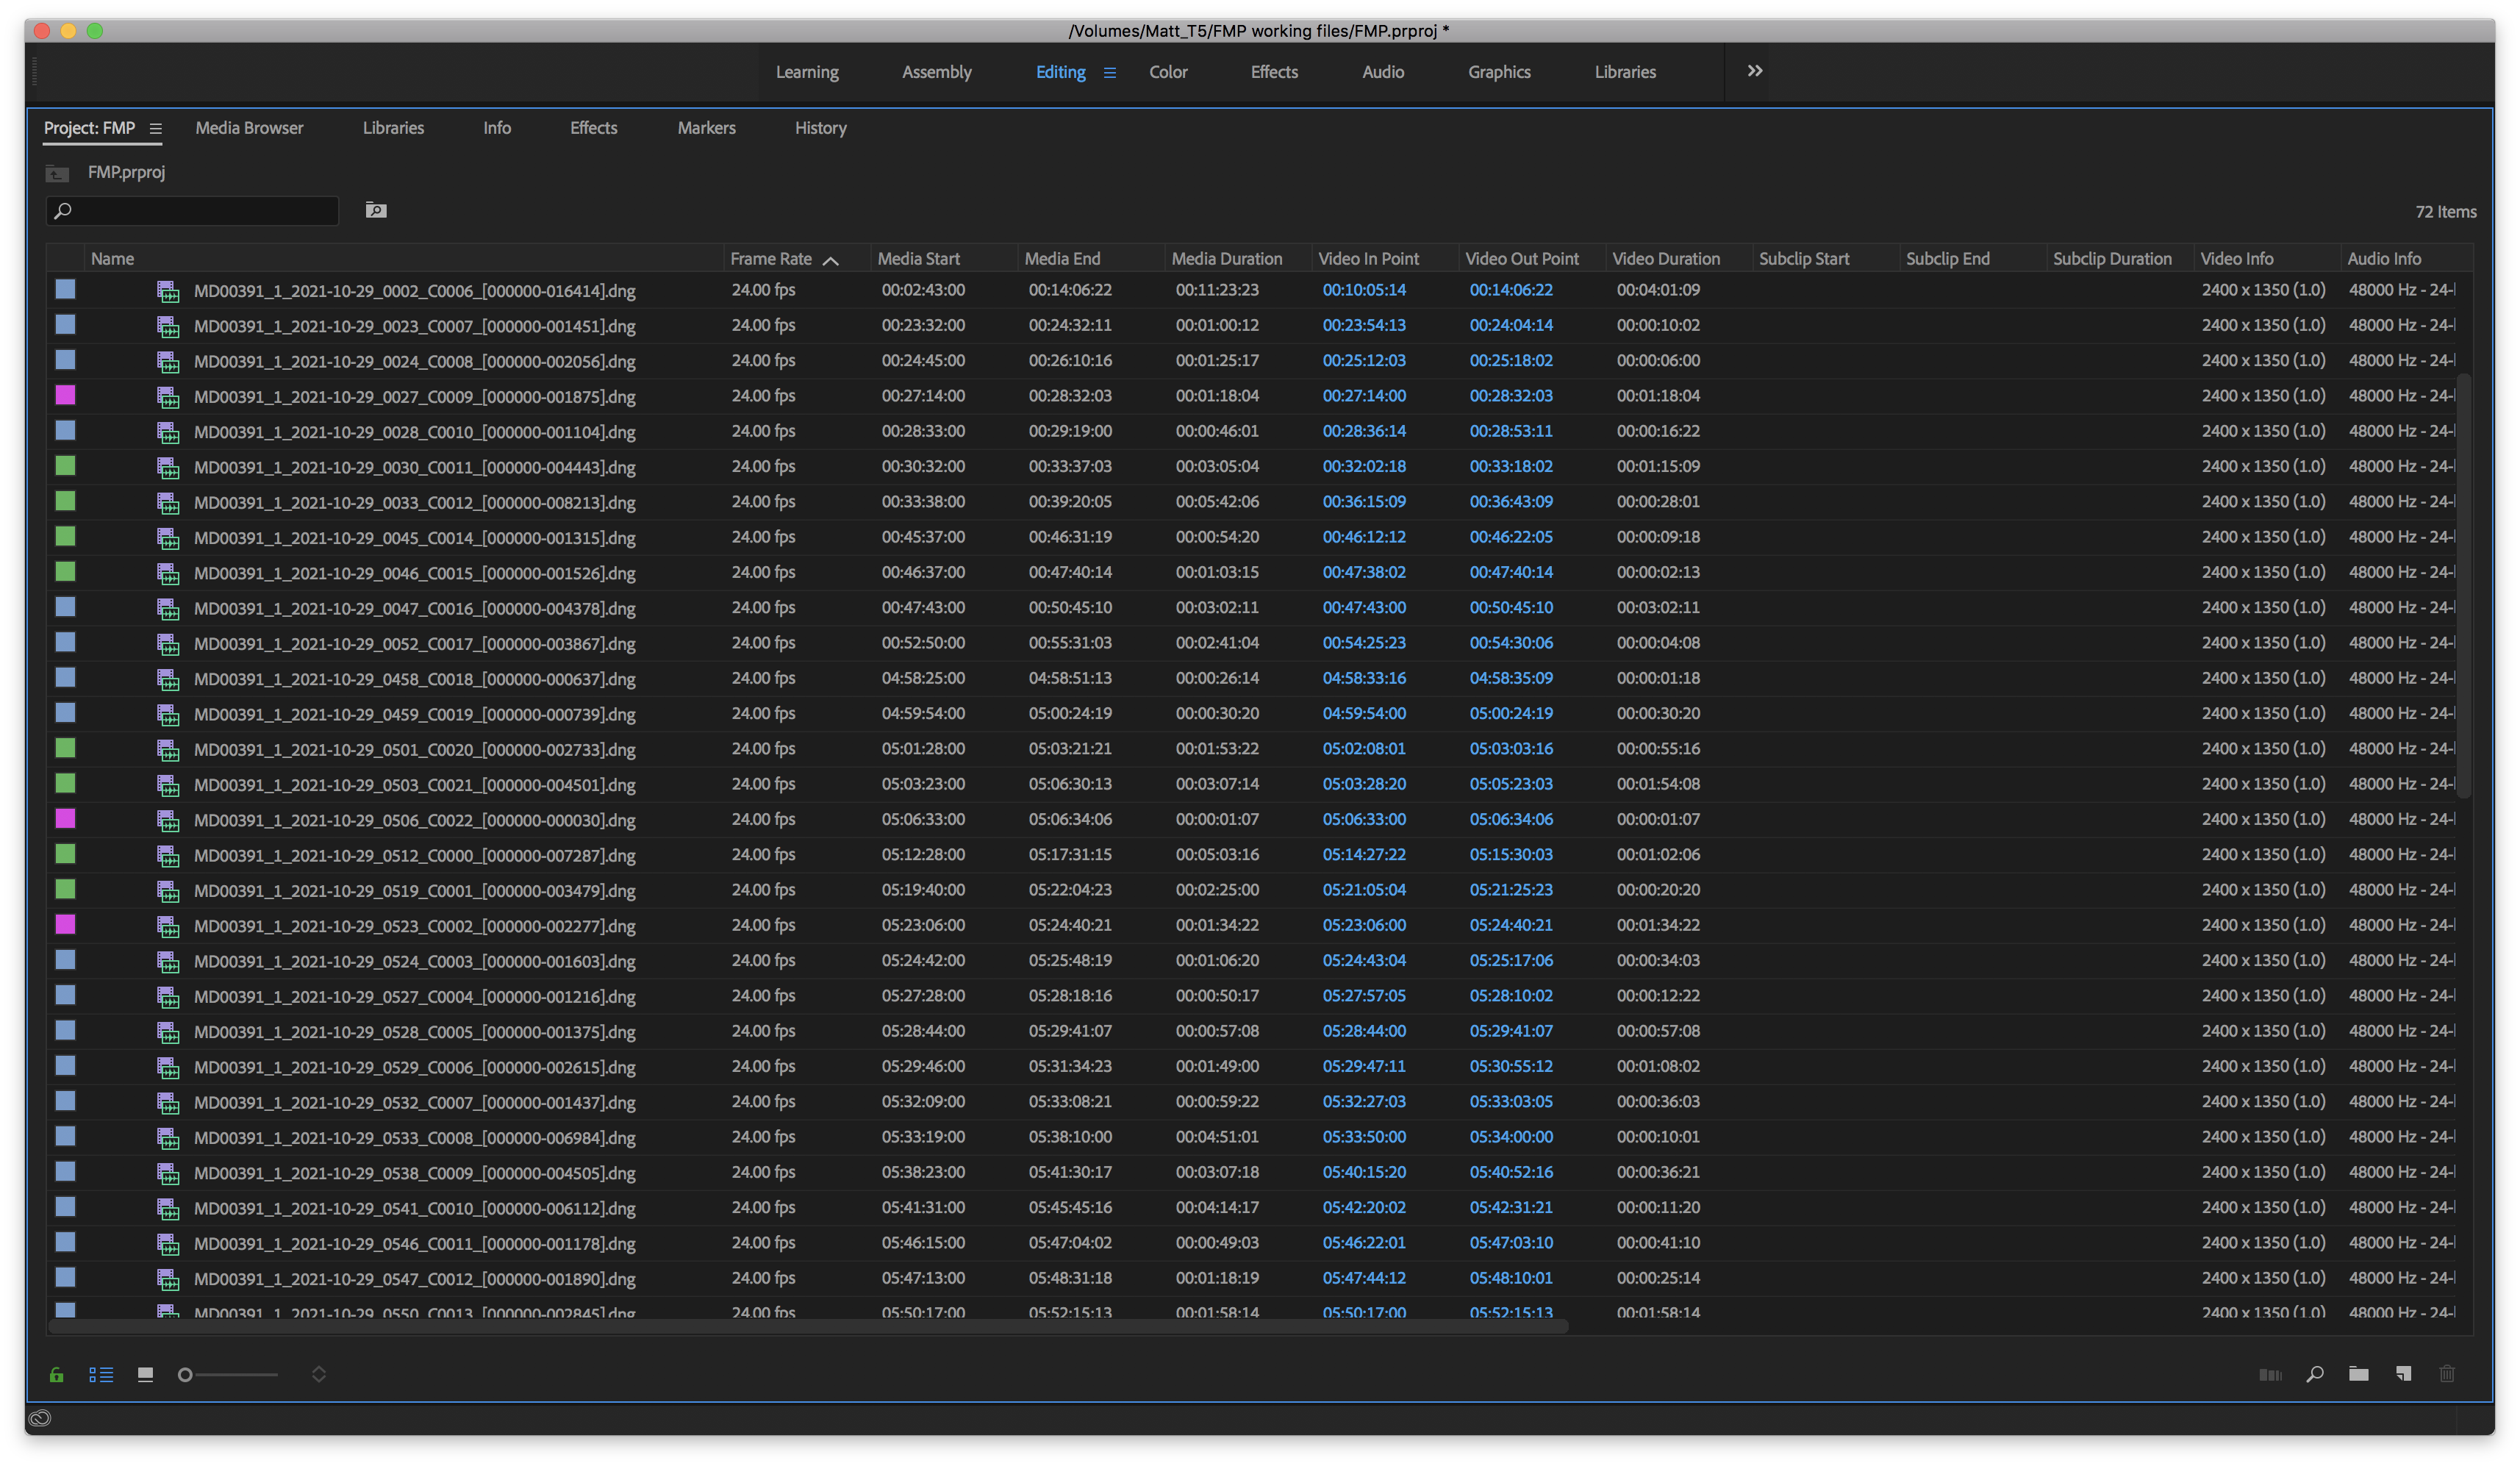Open Sort Icons menu
2520x1466 pixels.
319,1375
